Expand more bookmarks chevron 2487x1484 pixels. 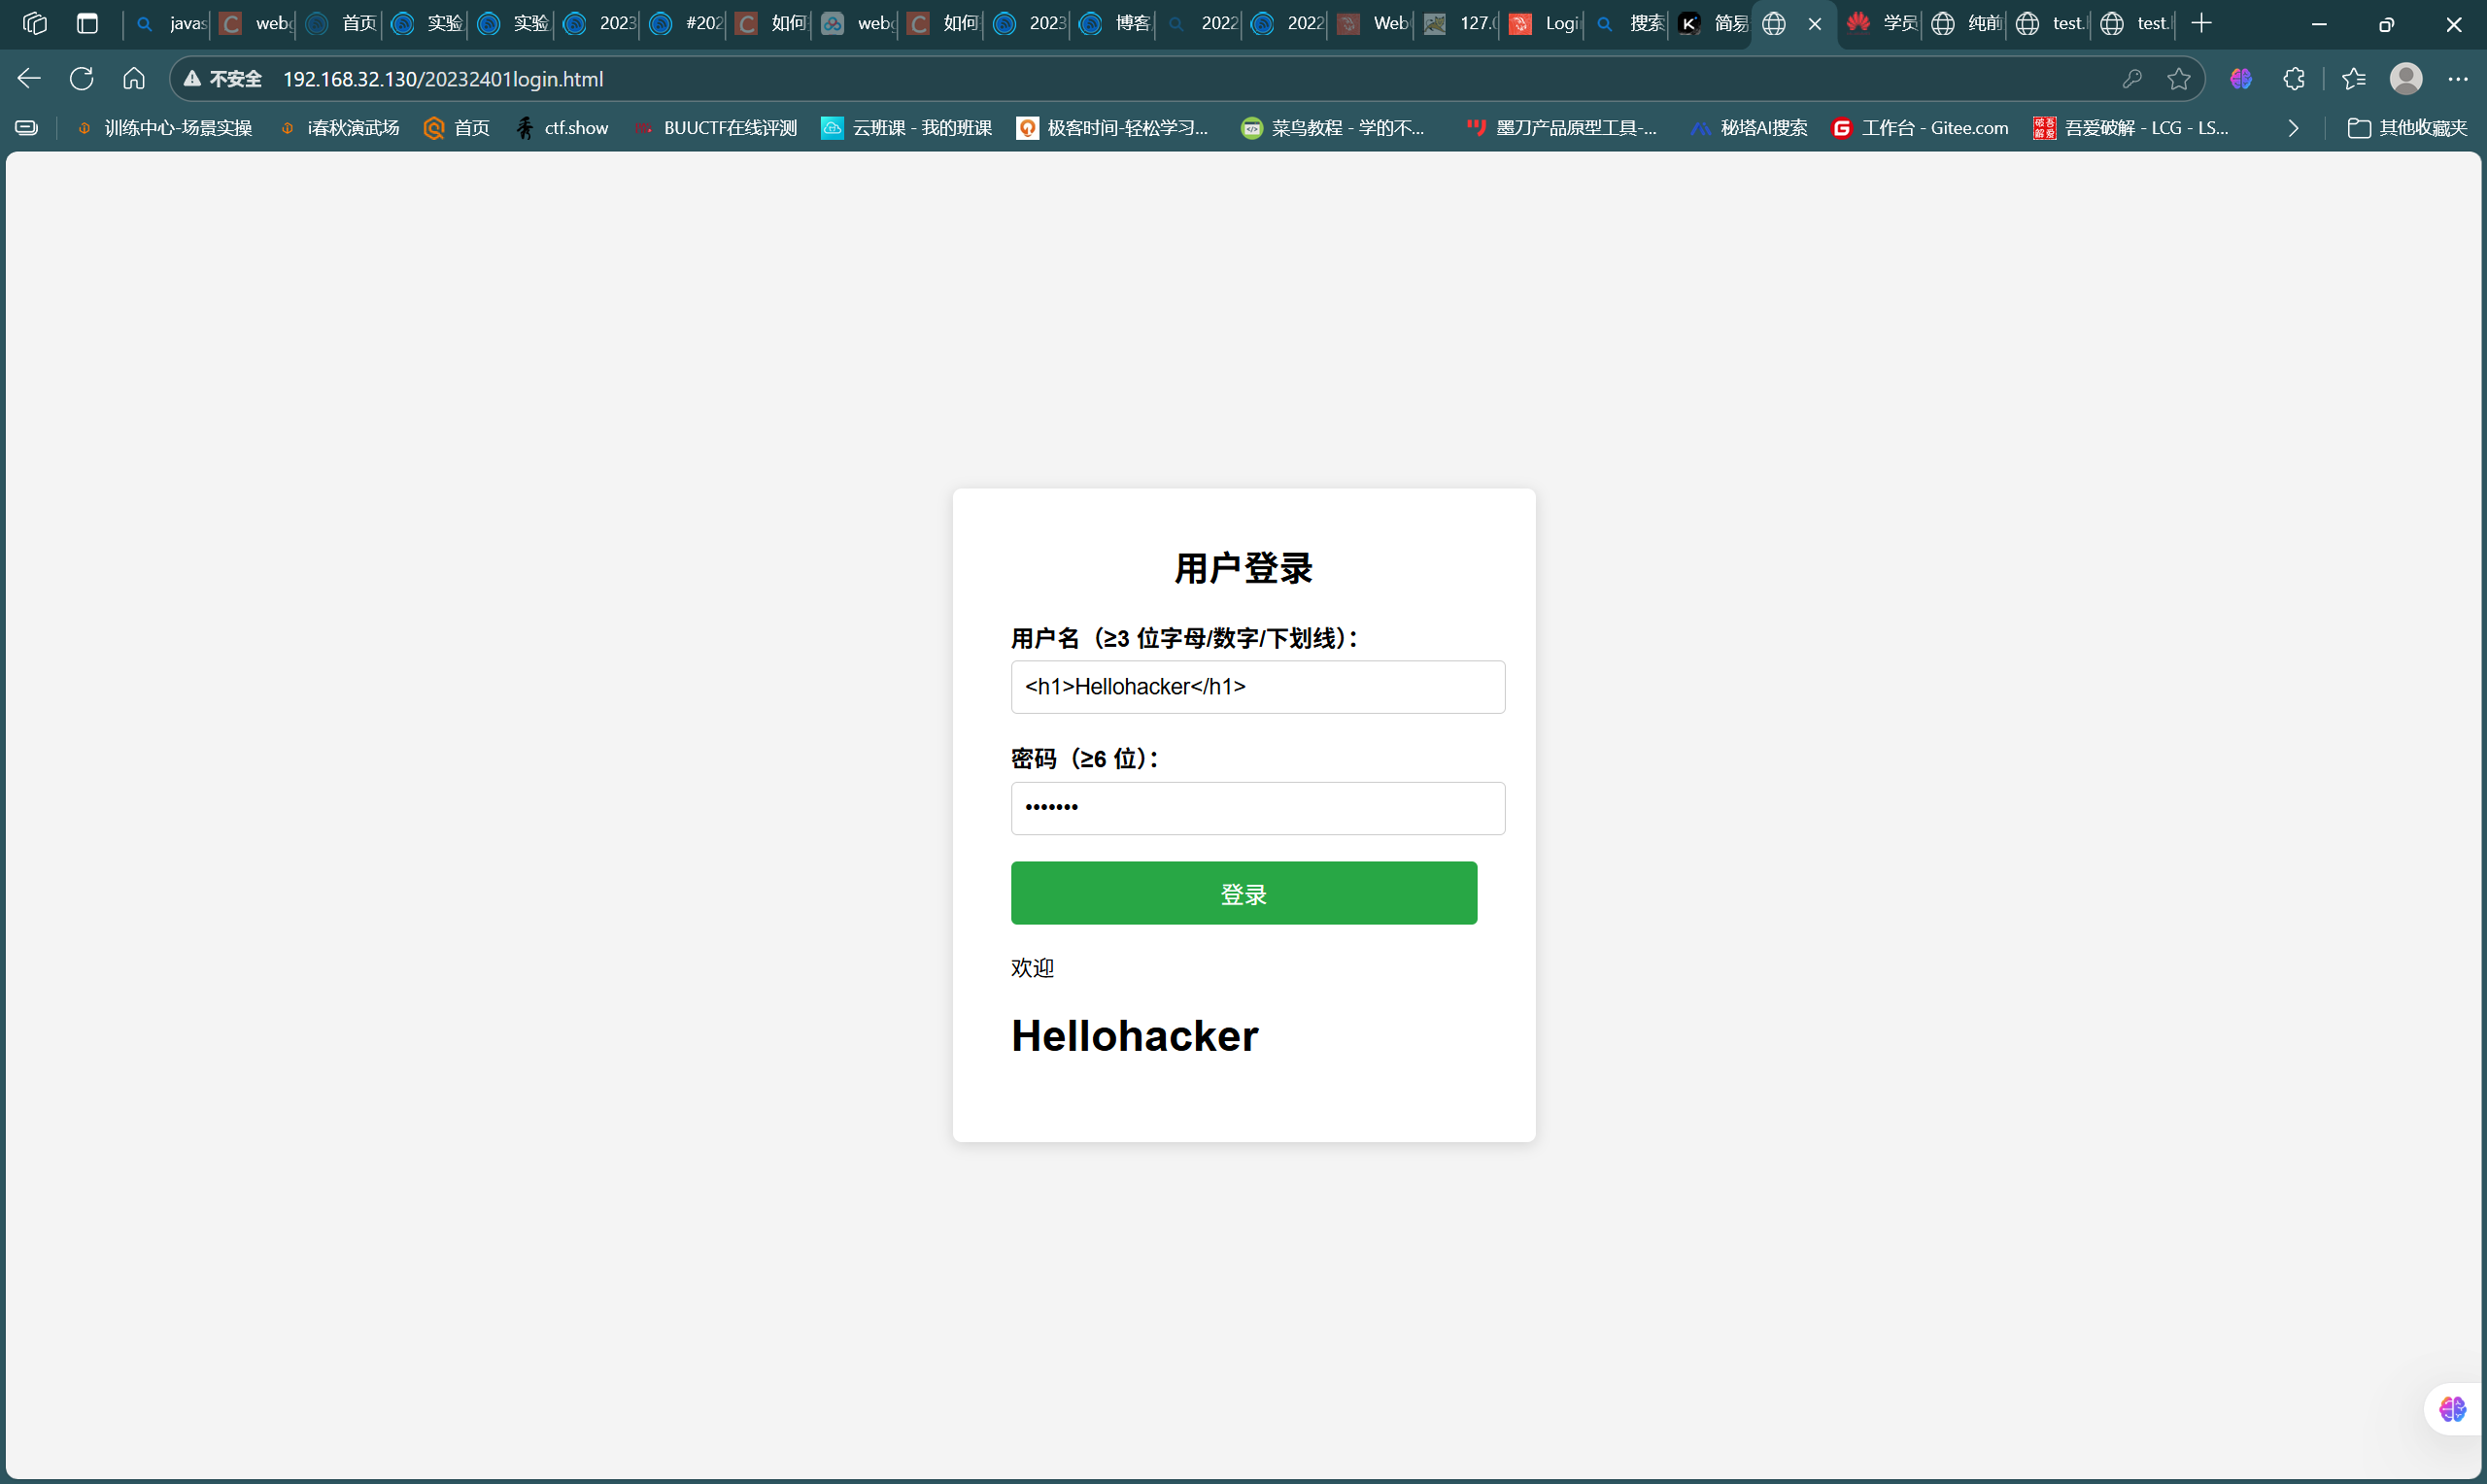click(2293, 128)
